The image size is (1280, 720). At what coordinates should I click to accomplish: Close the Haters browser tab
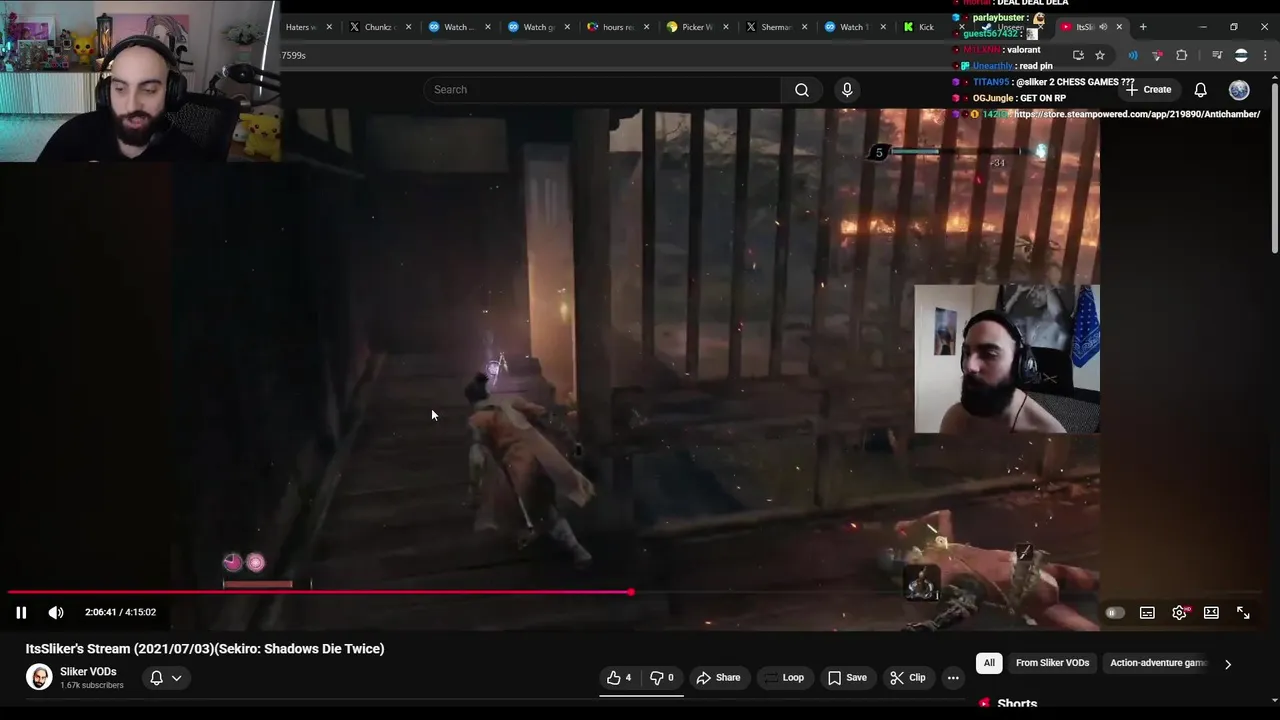pyautogui.click(x=329, y=27)
